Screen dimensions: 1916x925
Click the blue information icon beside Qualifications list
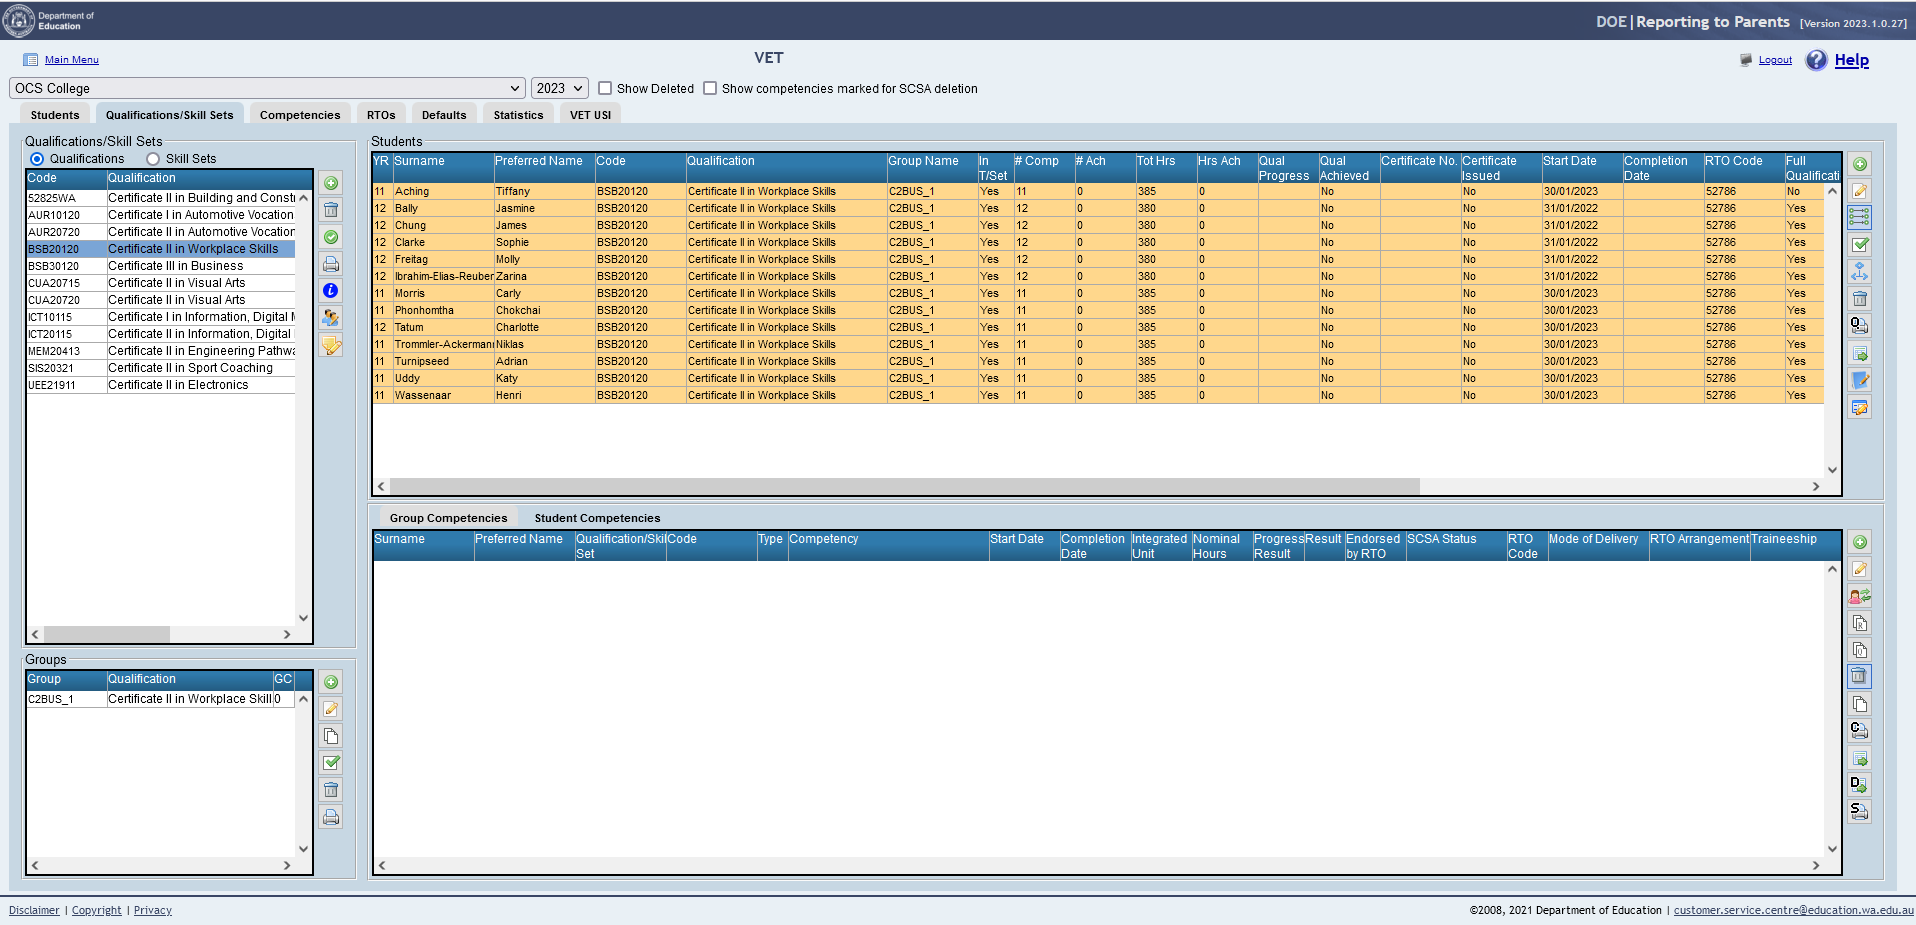pyautogui.click(x=331, y=291)
